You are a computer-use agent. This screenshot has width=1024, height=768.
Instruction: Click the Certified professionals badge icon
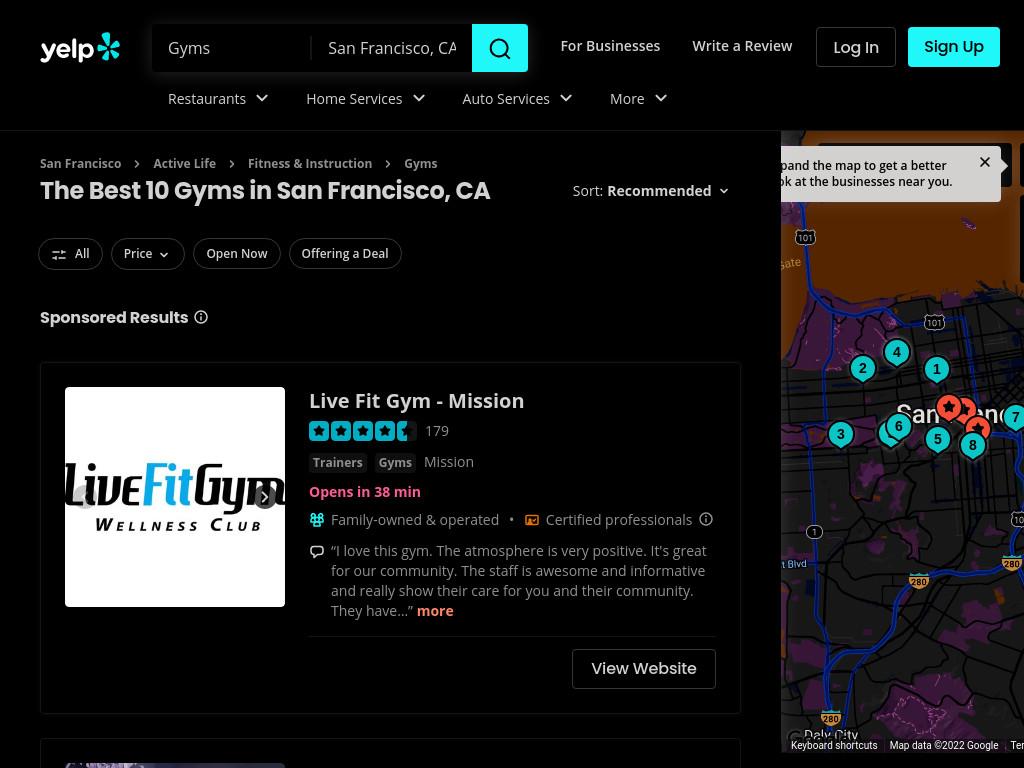tap(532, 520)
